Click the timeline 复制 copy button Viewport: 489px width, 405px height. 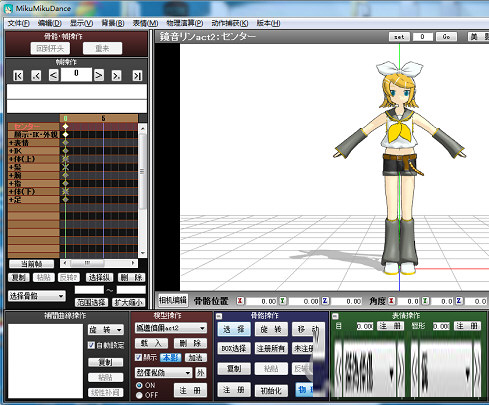(x=19, y=277)
